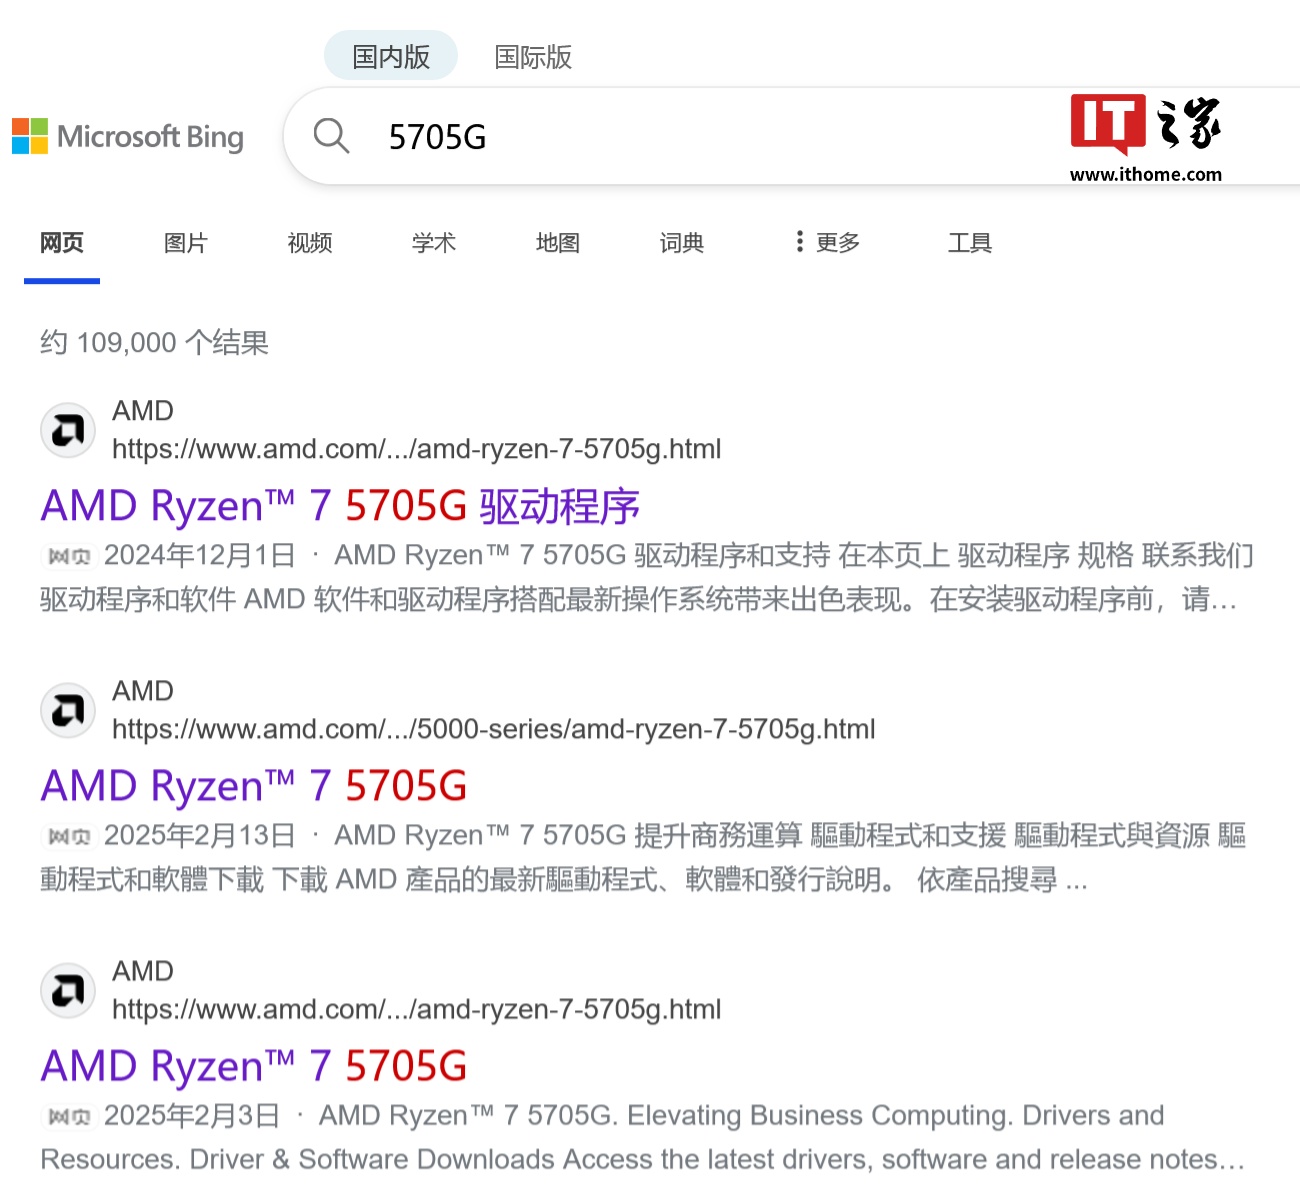Viewport: 1300px width, 1200px height.
Task: Click the amd.com URL of the 2025年2月3日 result
Action: (x=416, y=1009)
